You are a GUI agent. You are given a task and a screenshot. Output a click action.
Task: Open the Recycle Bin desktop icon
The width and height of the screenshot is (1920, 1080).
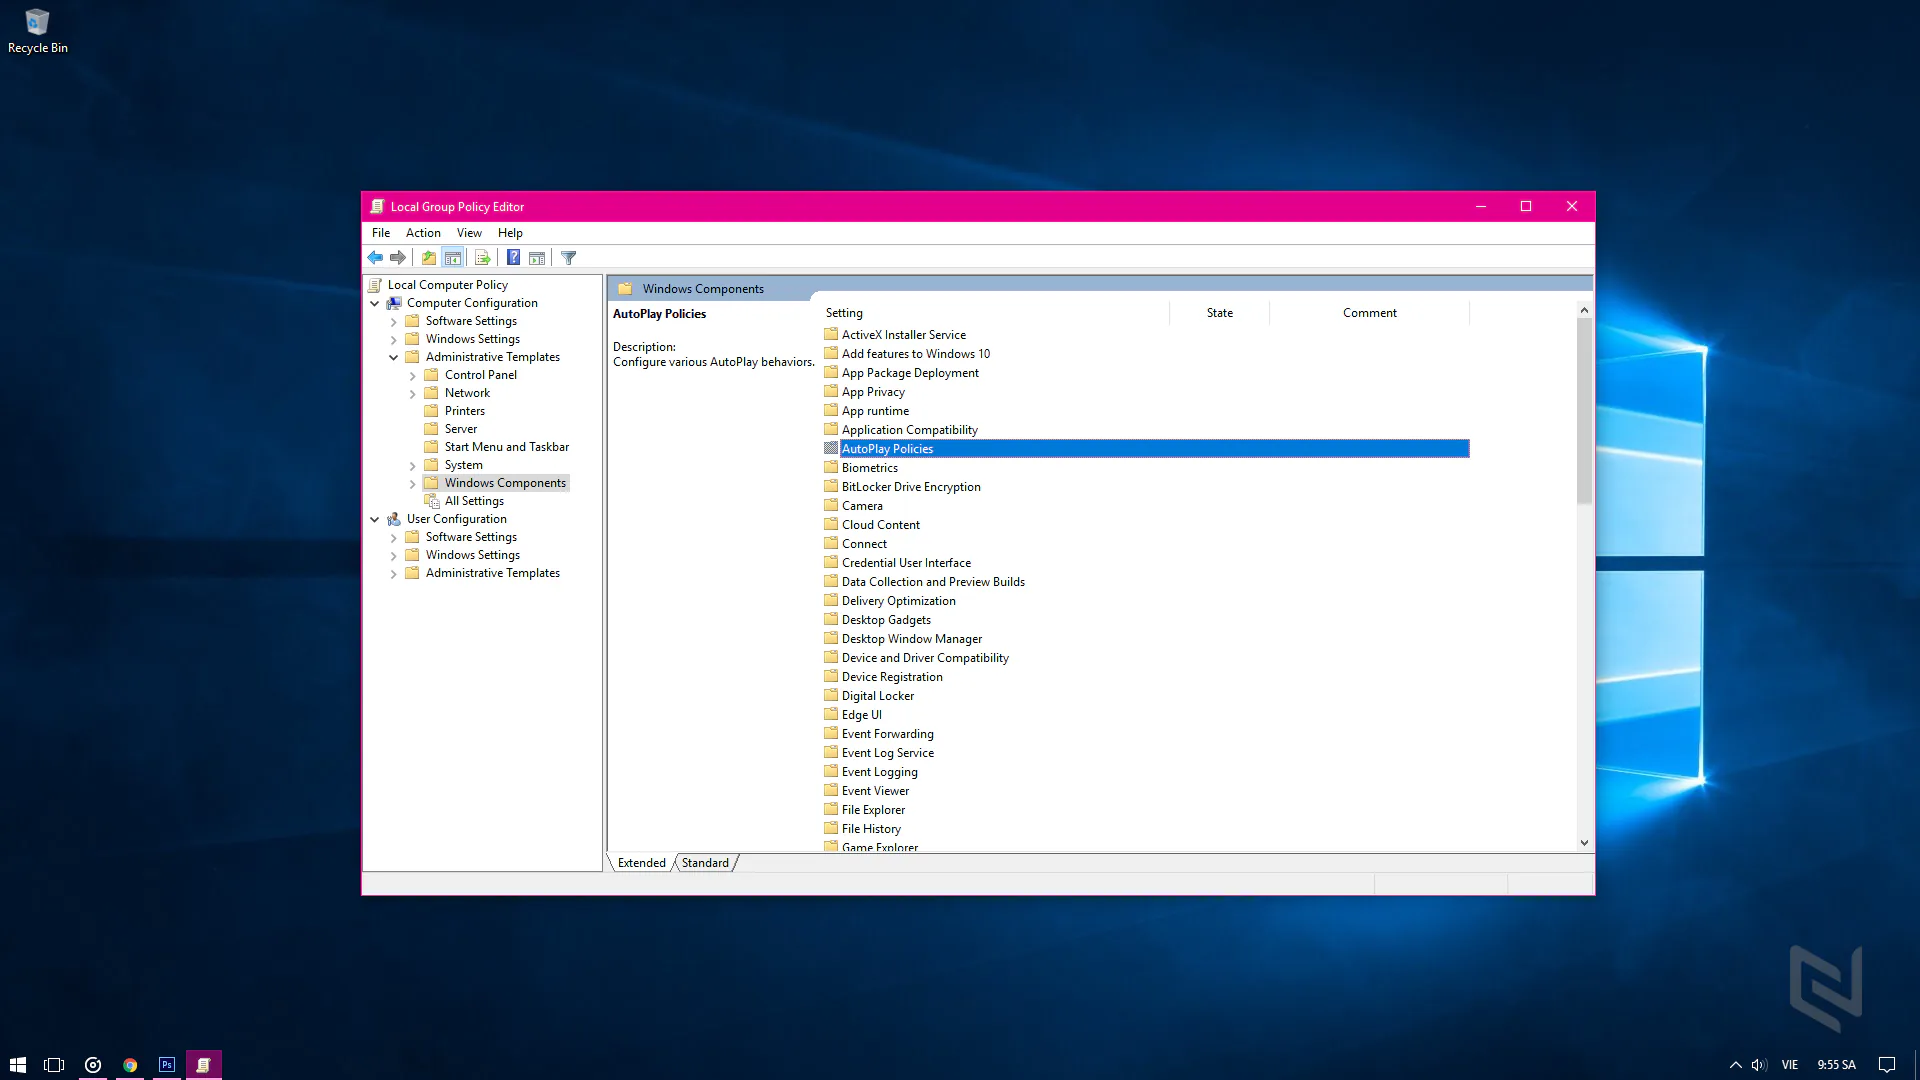pyautogui.click(x=37, y=31)
